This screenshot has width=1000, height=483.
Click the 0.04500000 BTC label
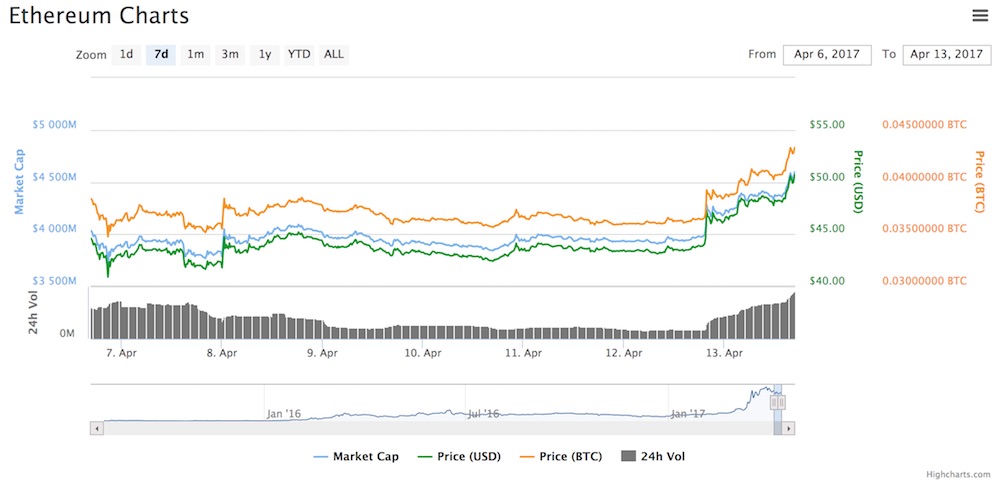click(x=925, y=124)
